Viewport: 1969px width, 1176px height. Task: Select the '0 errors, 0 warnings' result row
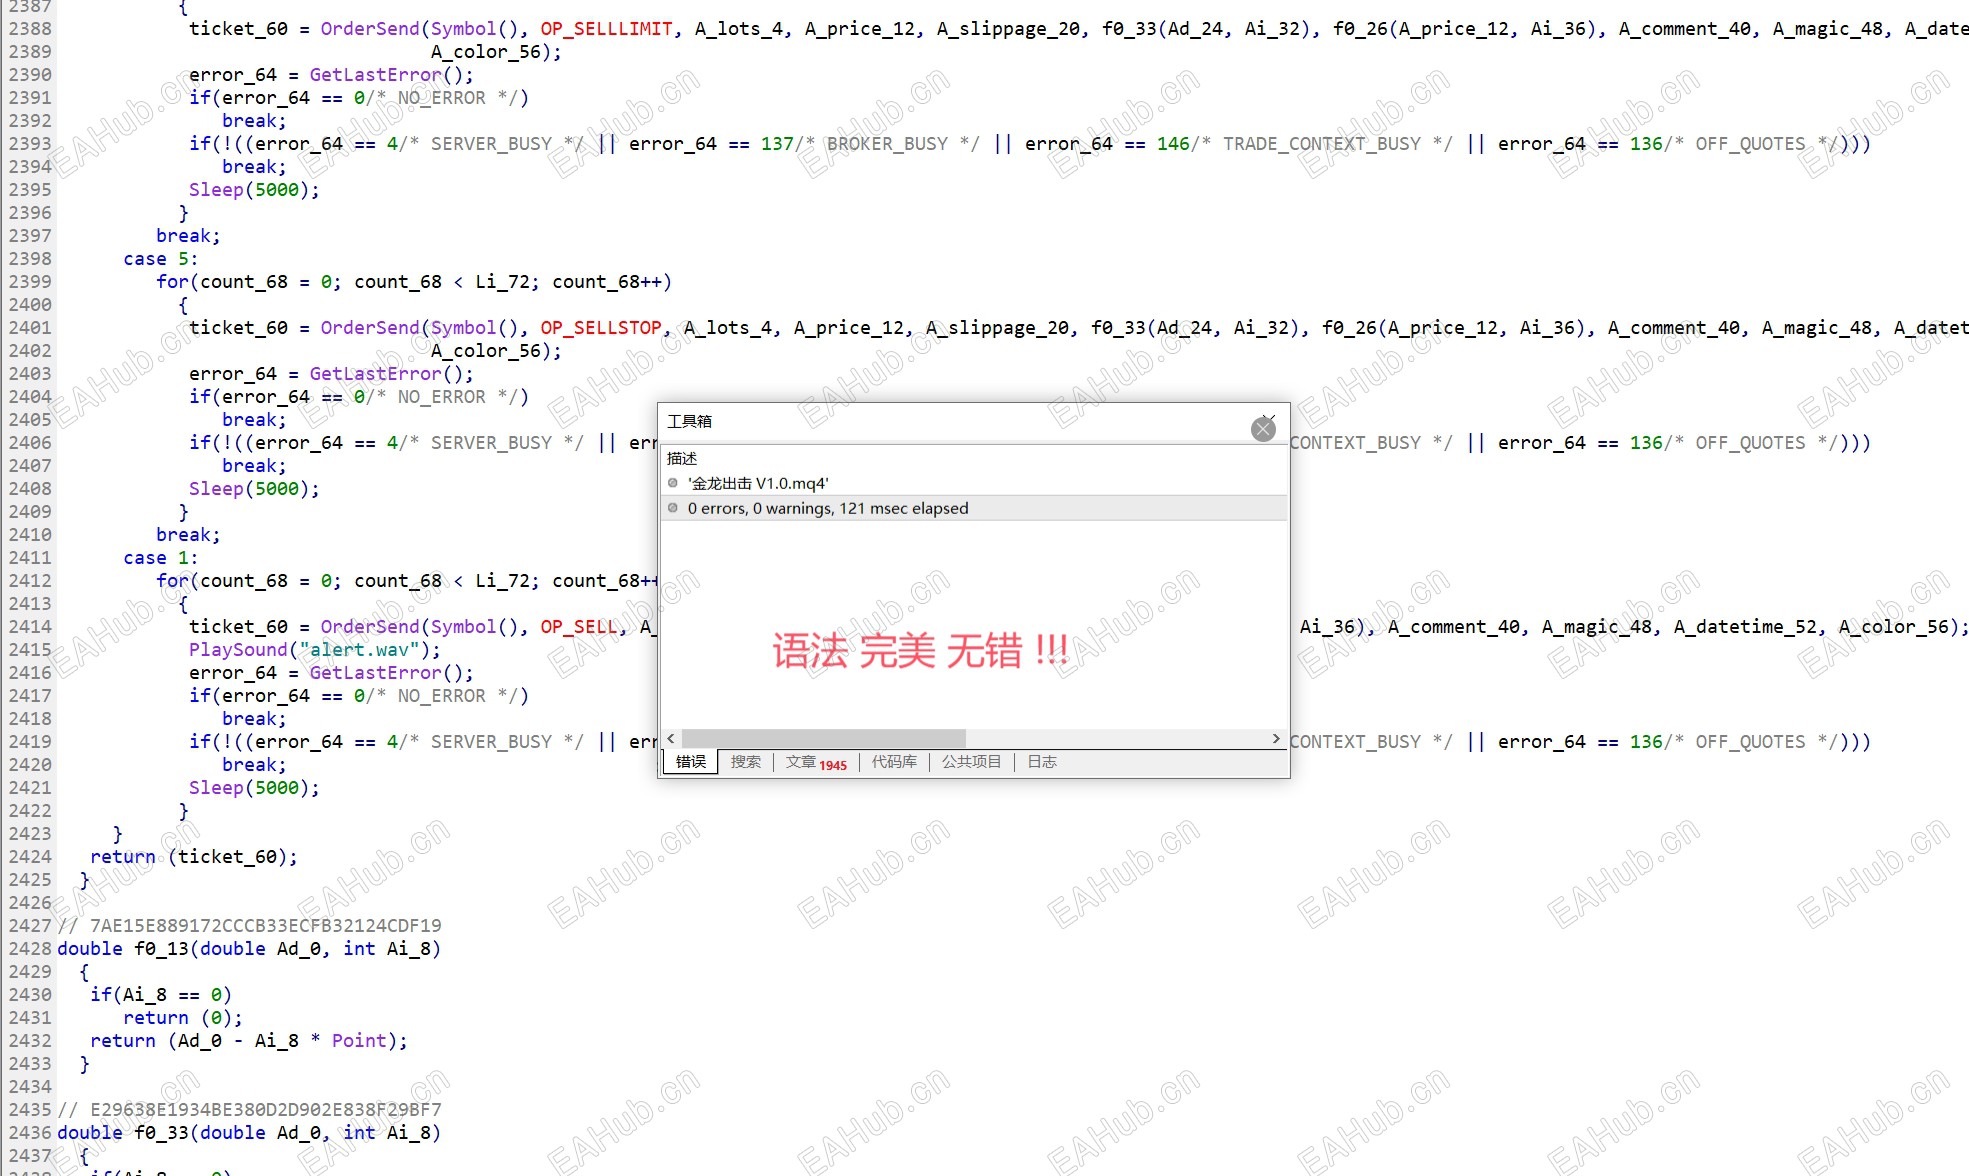tap(827, 508)
